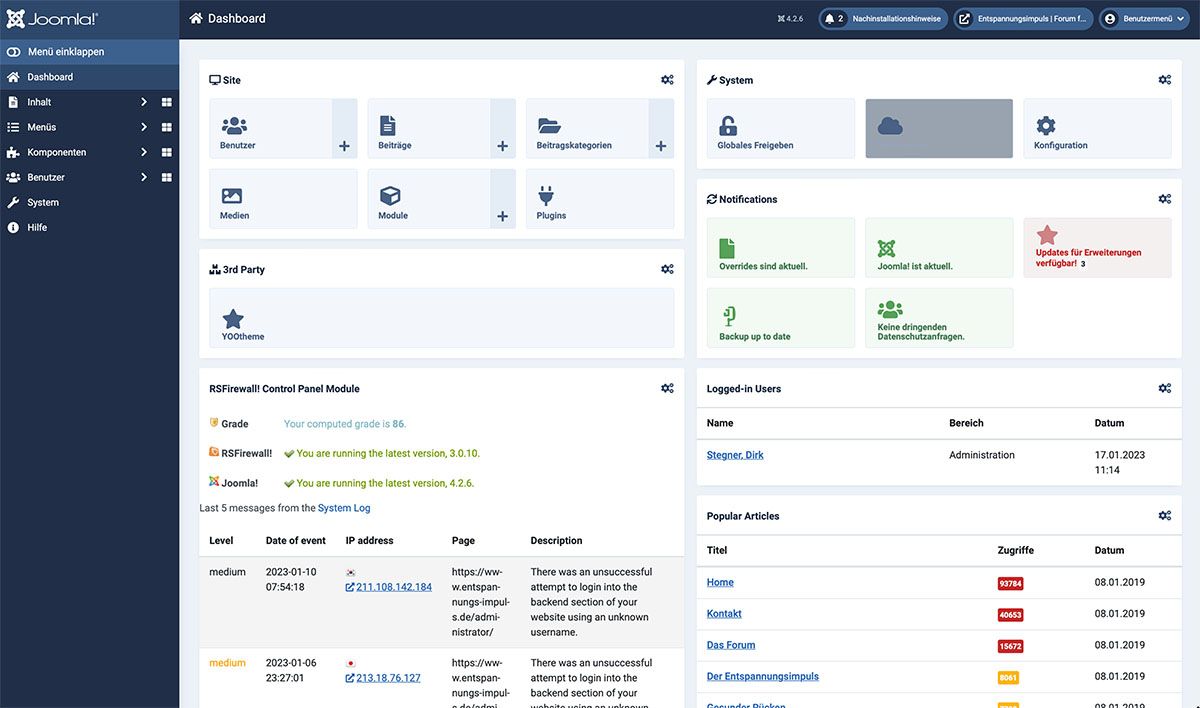Open Popular Articles module settings gear

click(x=1165, y=515)
